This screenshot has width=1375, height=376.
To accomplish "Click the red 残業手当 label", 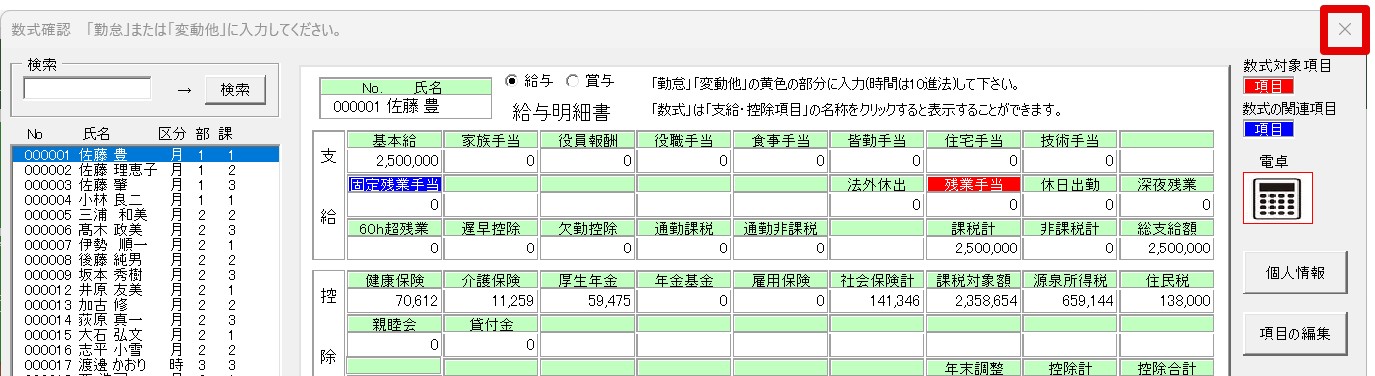I will point(974,184).
